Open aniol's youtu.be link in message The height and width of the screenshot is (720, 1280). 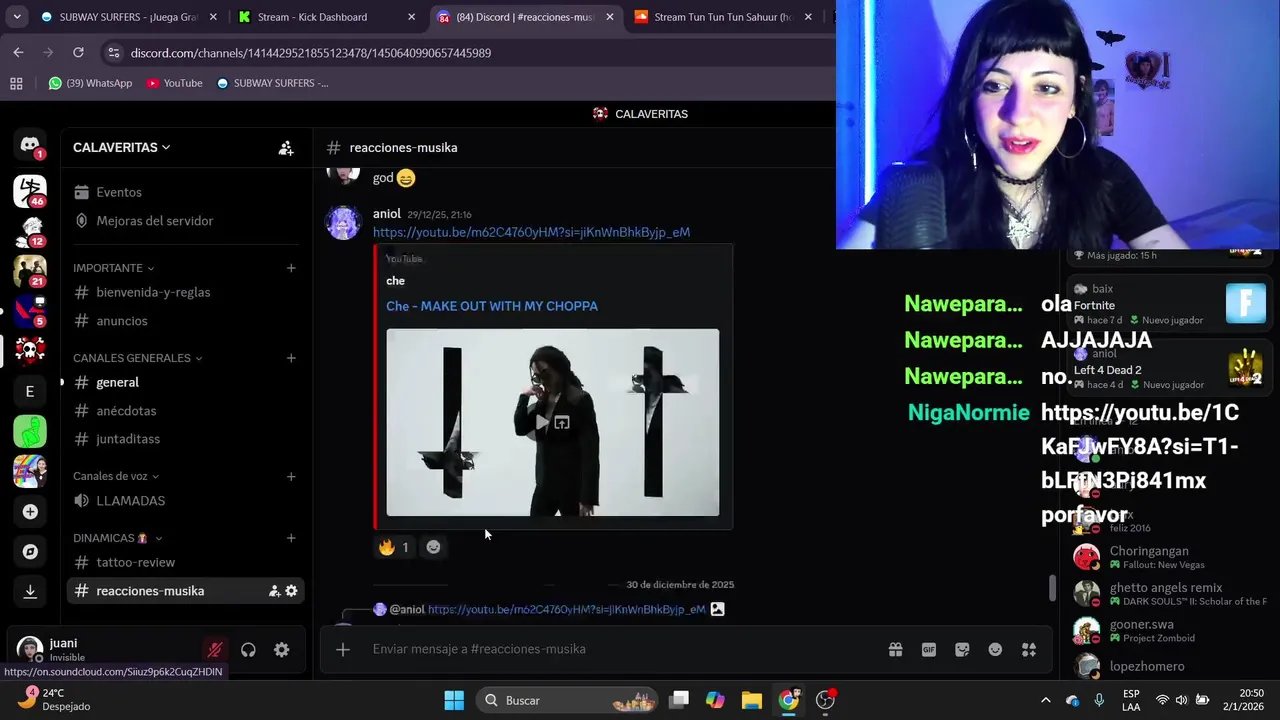click(x=531, y=232)
